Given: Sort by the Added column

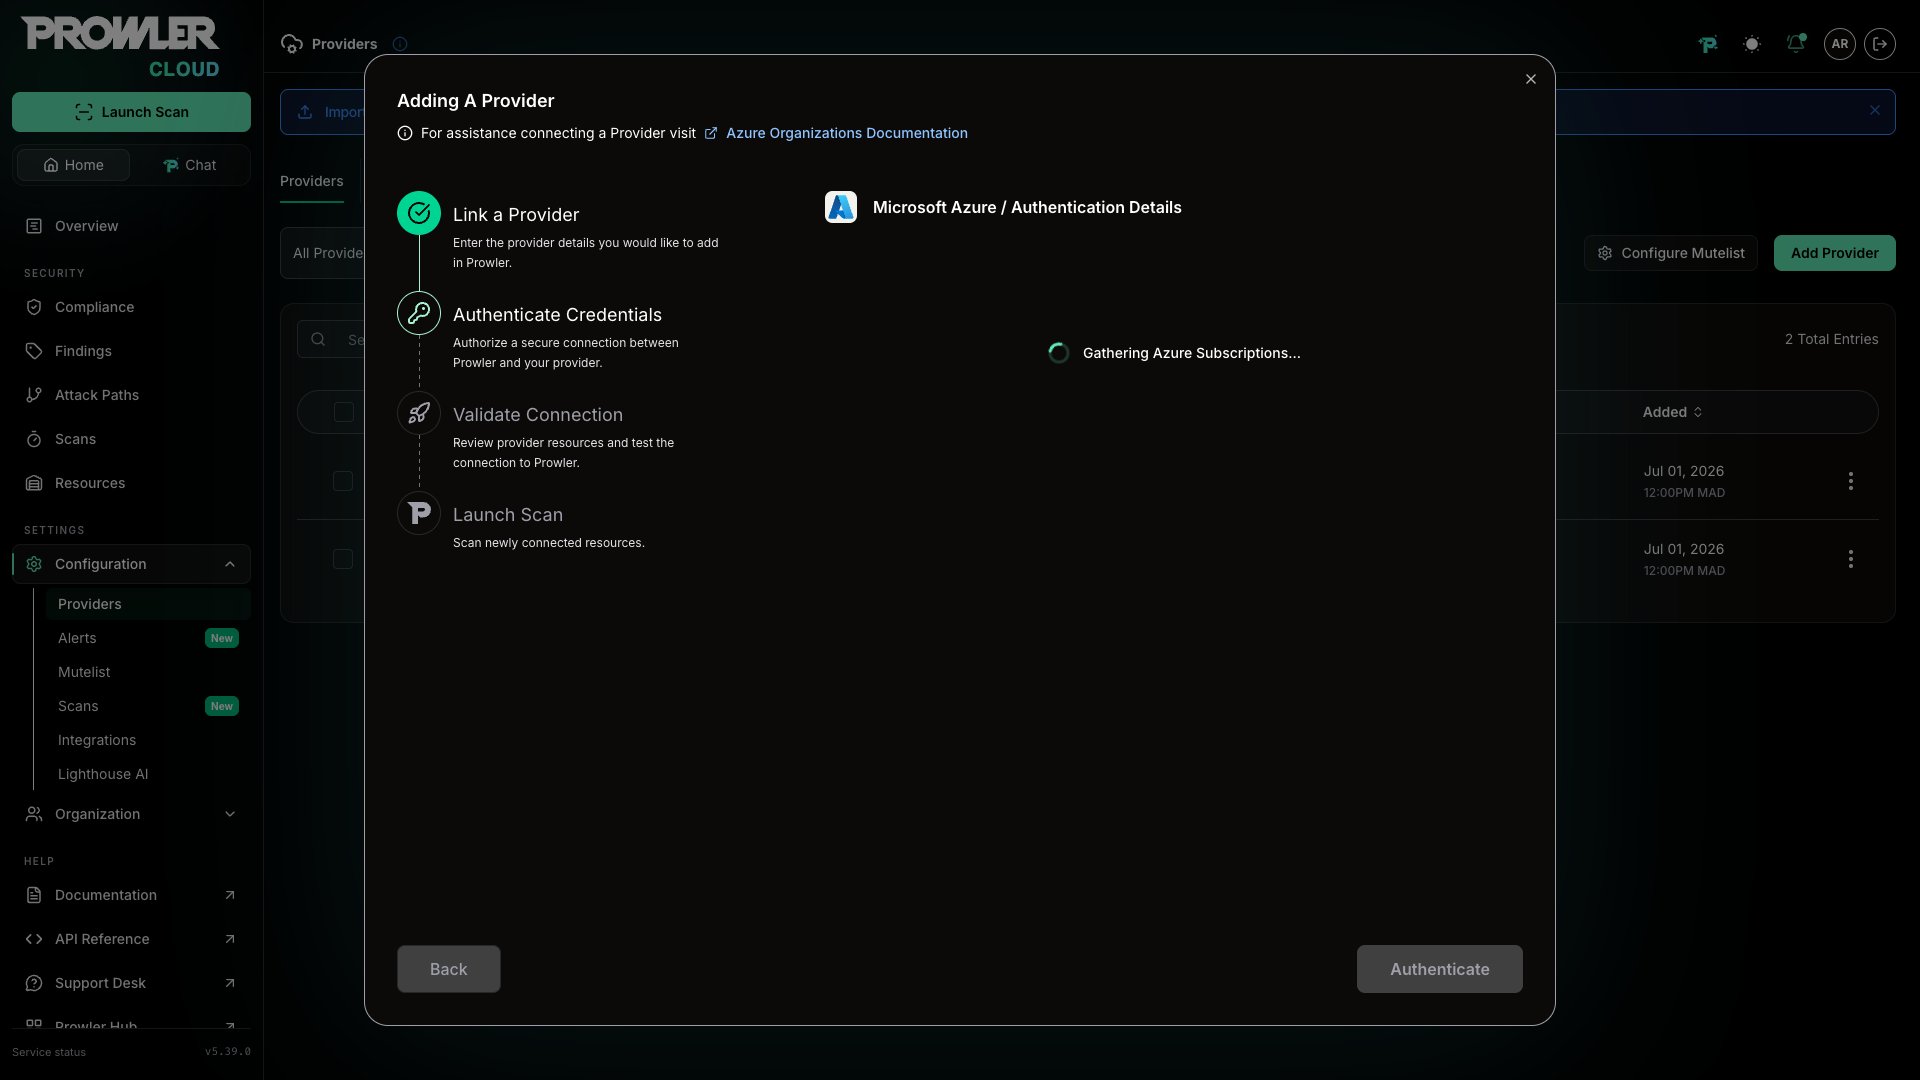Looking at the screenshot, I should tap(1673, 412).
